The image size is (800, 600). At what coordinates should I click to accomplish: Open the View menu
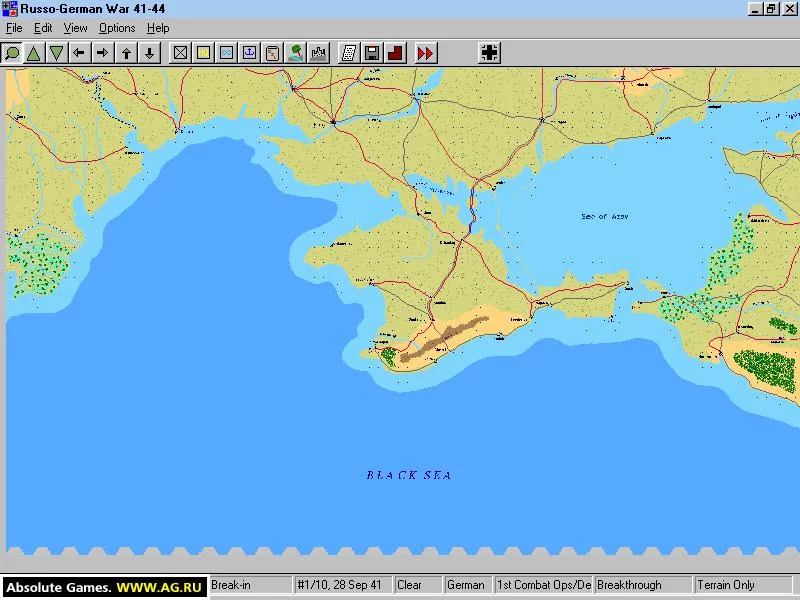[75, 28]
